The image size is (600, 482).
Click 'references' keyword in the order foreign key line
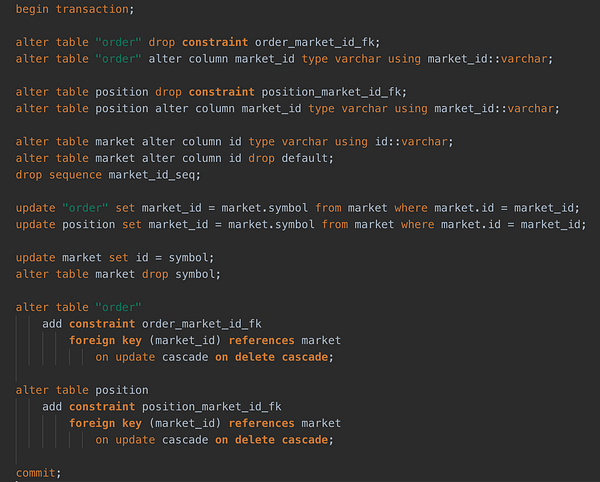click(x=262, y=340)
